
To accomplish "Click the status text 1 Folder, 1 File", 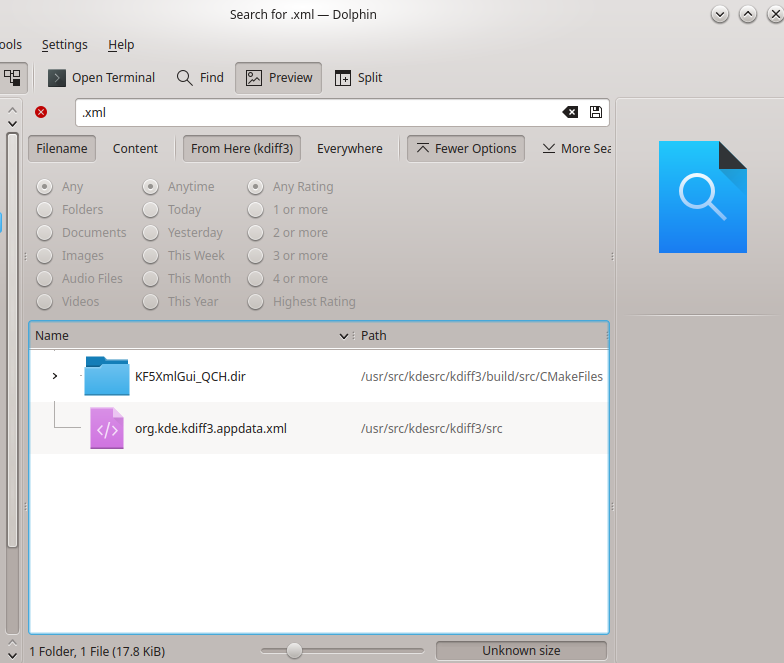I will [x=97, y=652].
